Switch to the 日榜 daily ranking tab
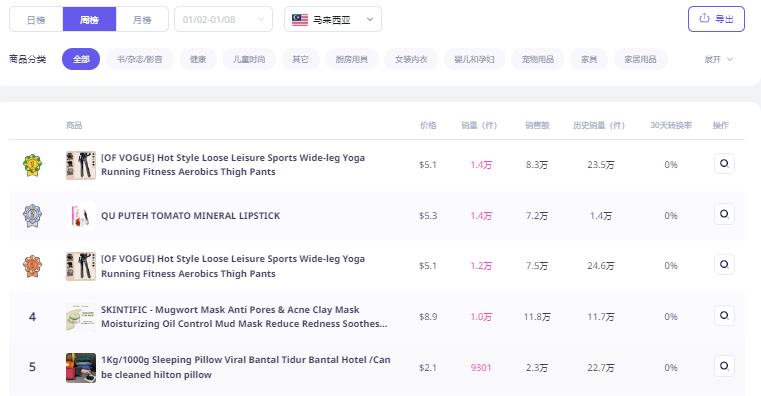The image size is (761, 396). point(36,19)
